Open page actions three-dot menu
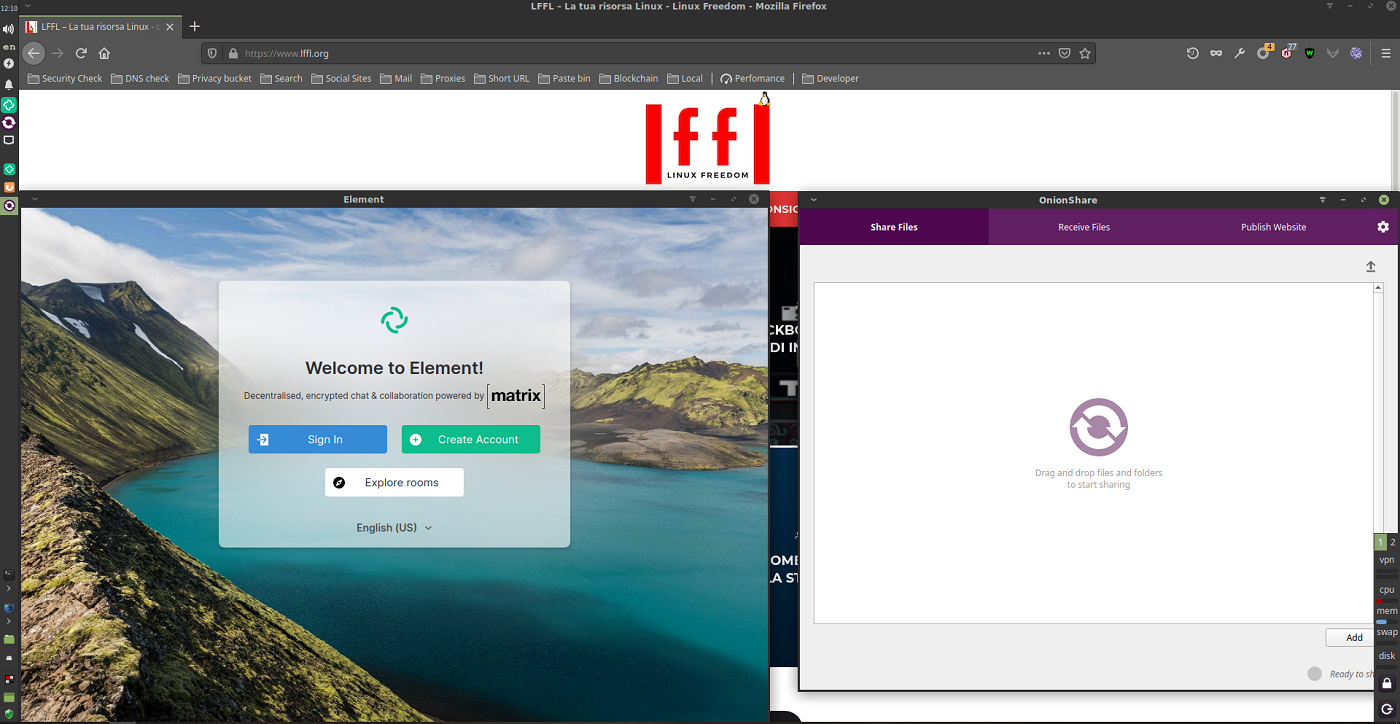1400x724 pixels. [1044, 53]
